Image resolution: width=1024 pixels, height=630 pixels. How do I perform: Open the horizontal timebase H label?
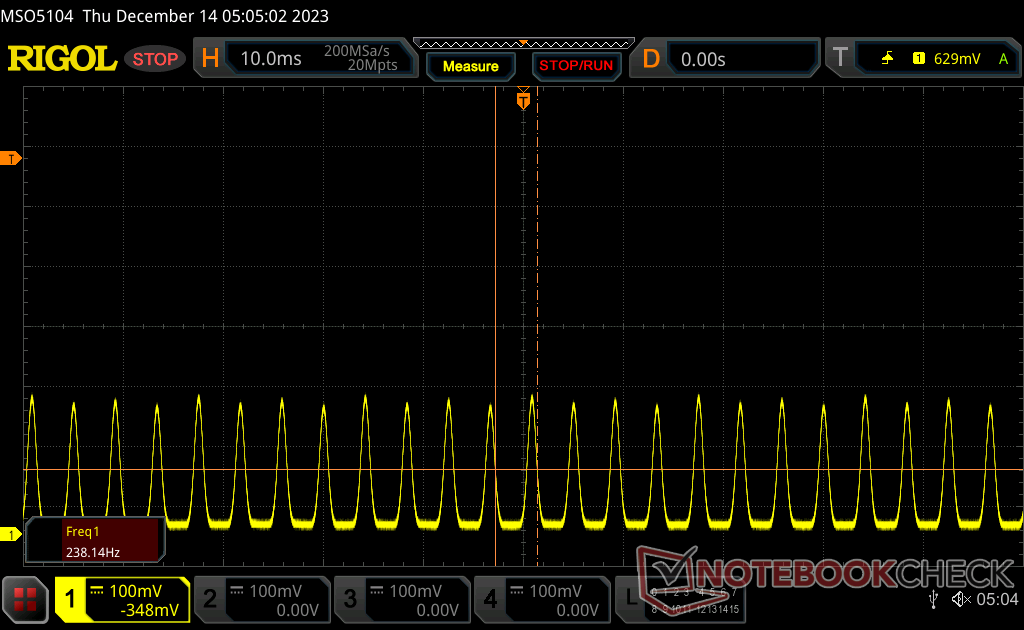tap(210, 59)
